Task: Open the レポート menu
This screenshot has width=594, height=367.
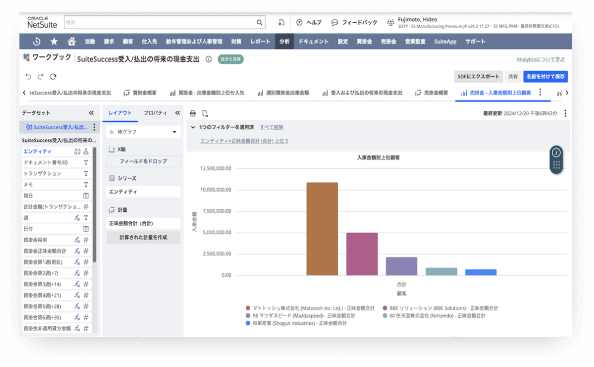Action: [260, 41]
